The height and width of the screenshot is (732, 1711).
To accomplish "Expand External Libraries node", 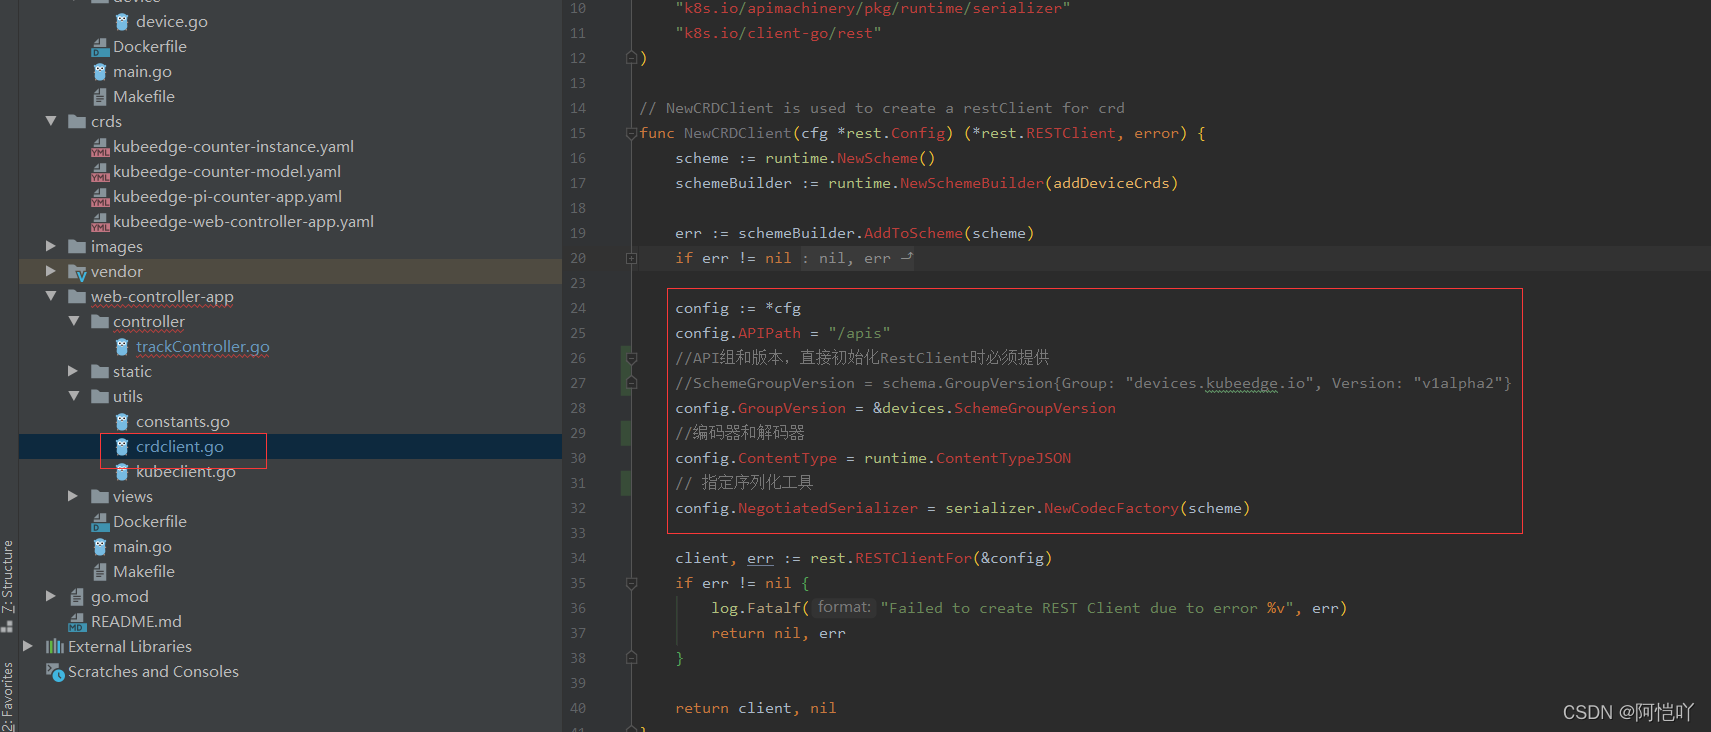I will click(x=28, y=646).
